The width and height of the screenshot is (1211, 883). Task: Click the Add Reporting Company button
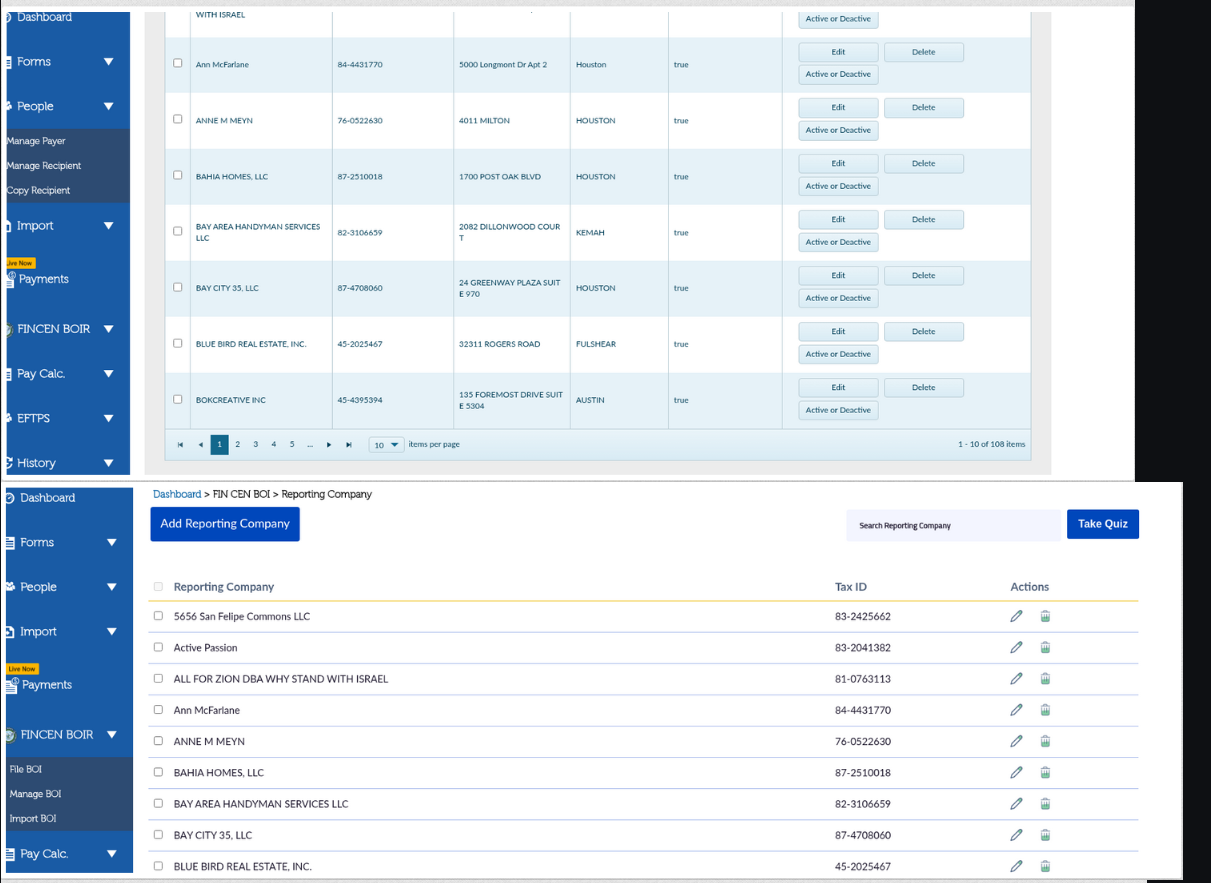[225, 524]
